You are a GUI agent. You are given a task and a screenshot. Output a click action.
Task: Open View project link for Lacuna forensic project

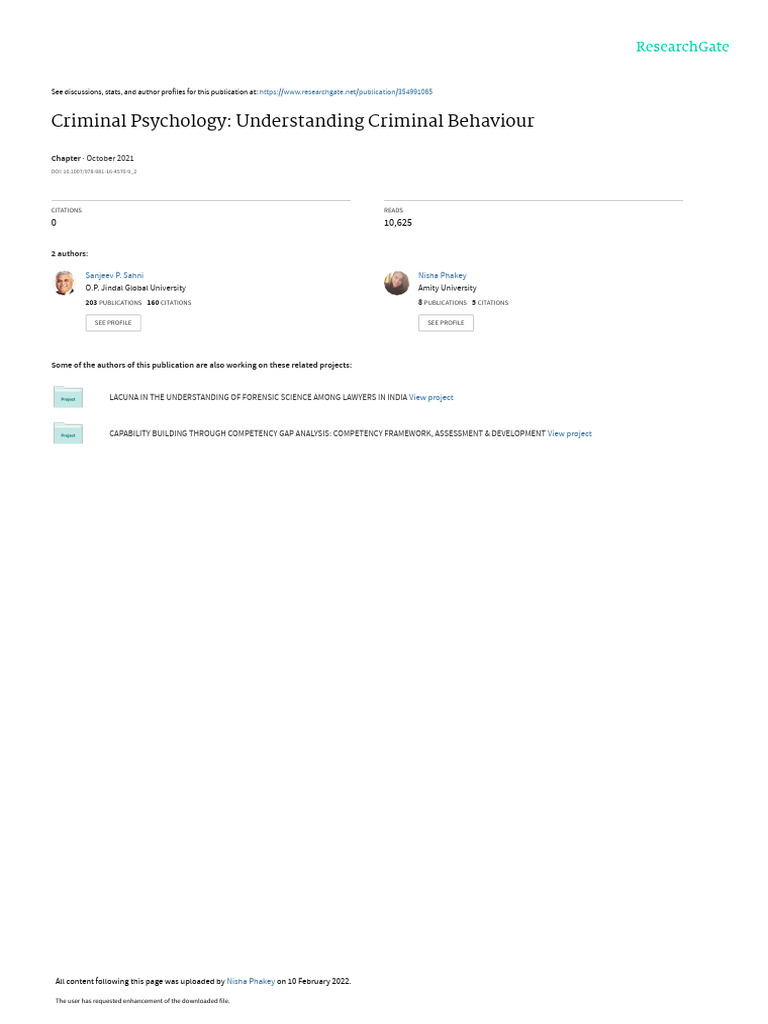click(x=431, y=397)
